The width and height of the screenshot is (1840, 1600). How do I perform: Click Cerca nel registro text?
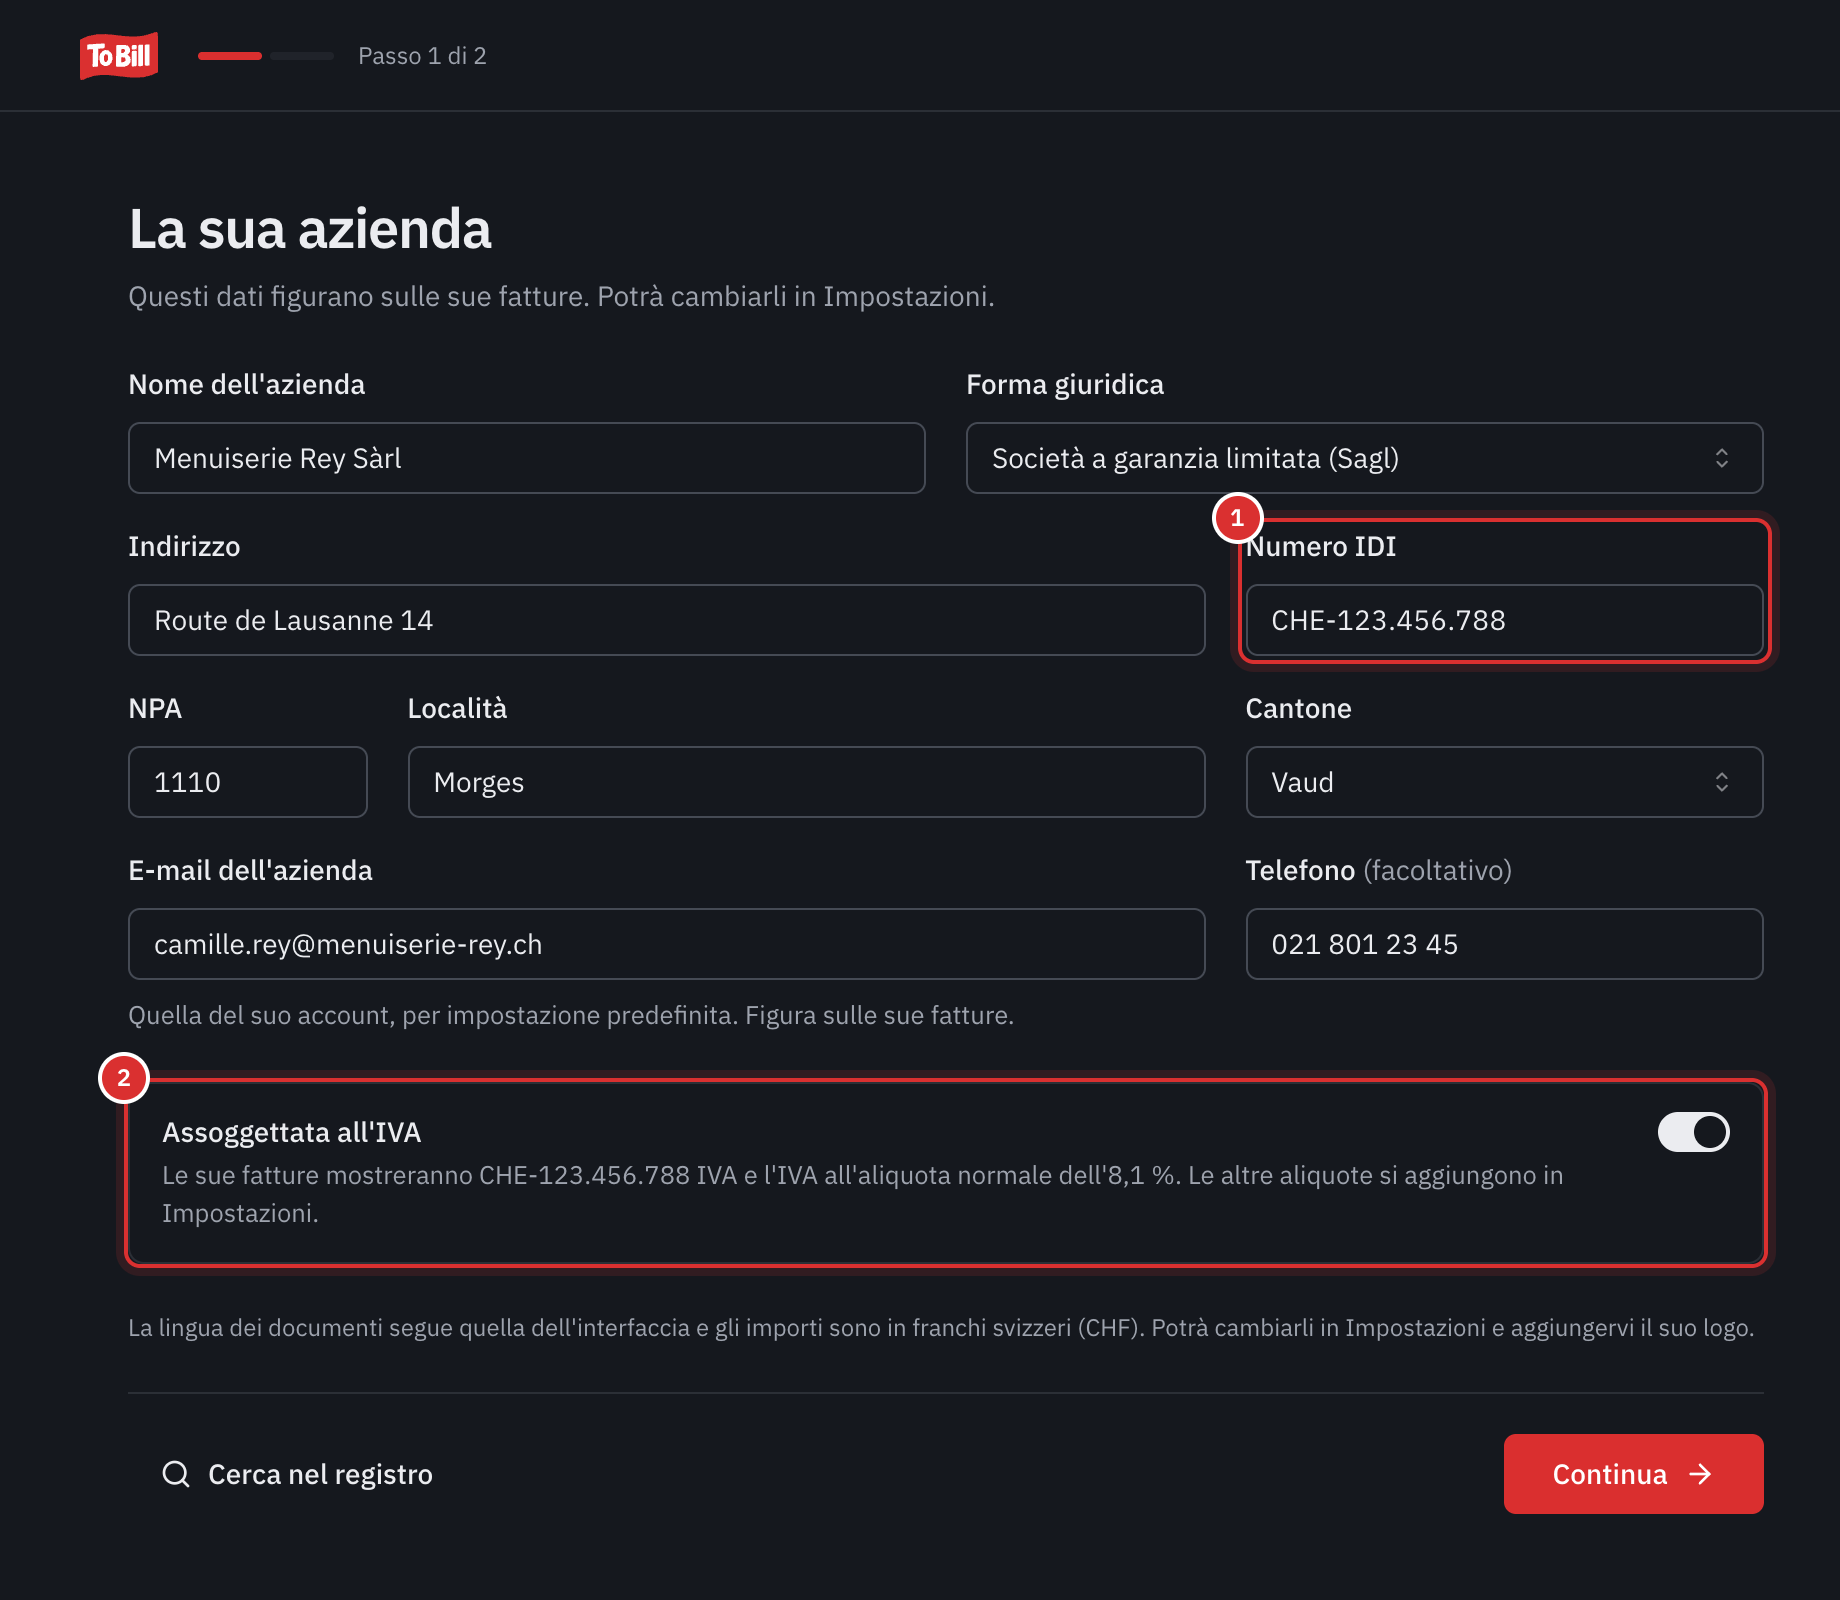pyautogui.click(x=320, y=1474)
